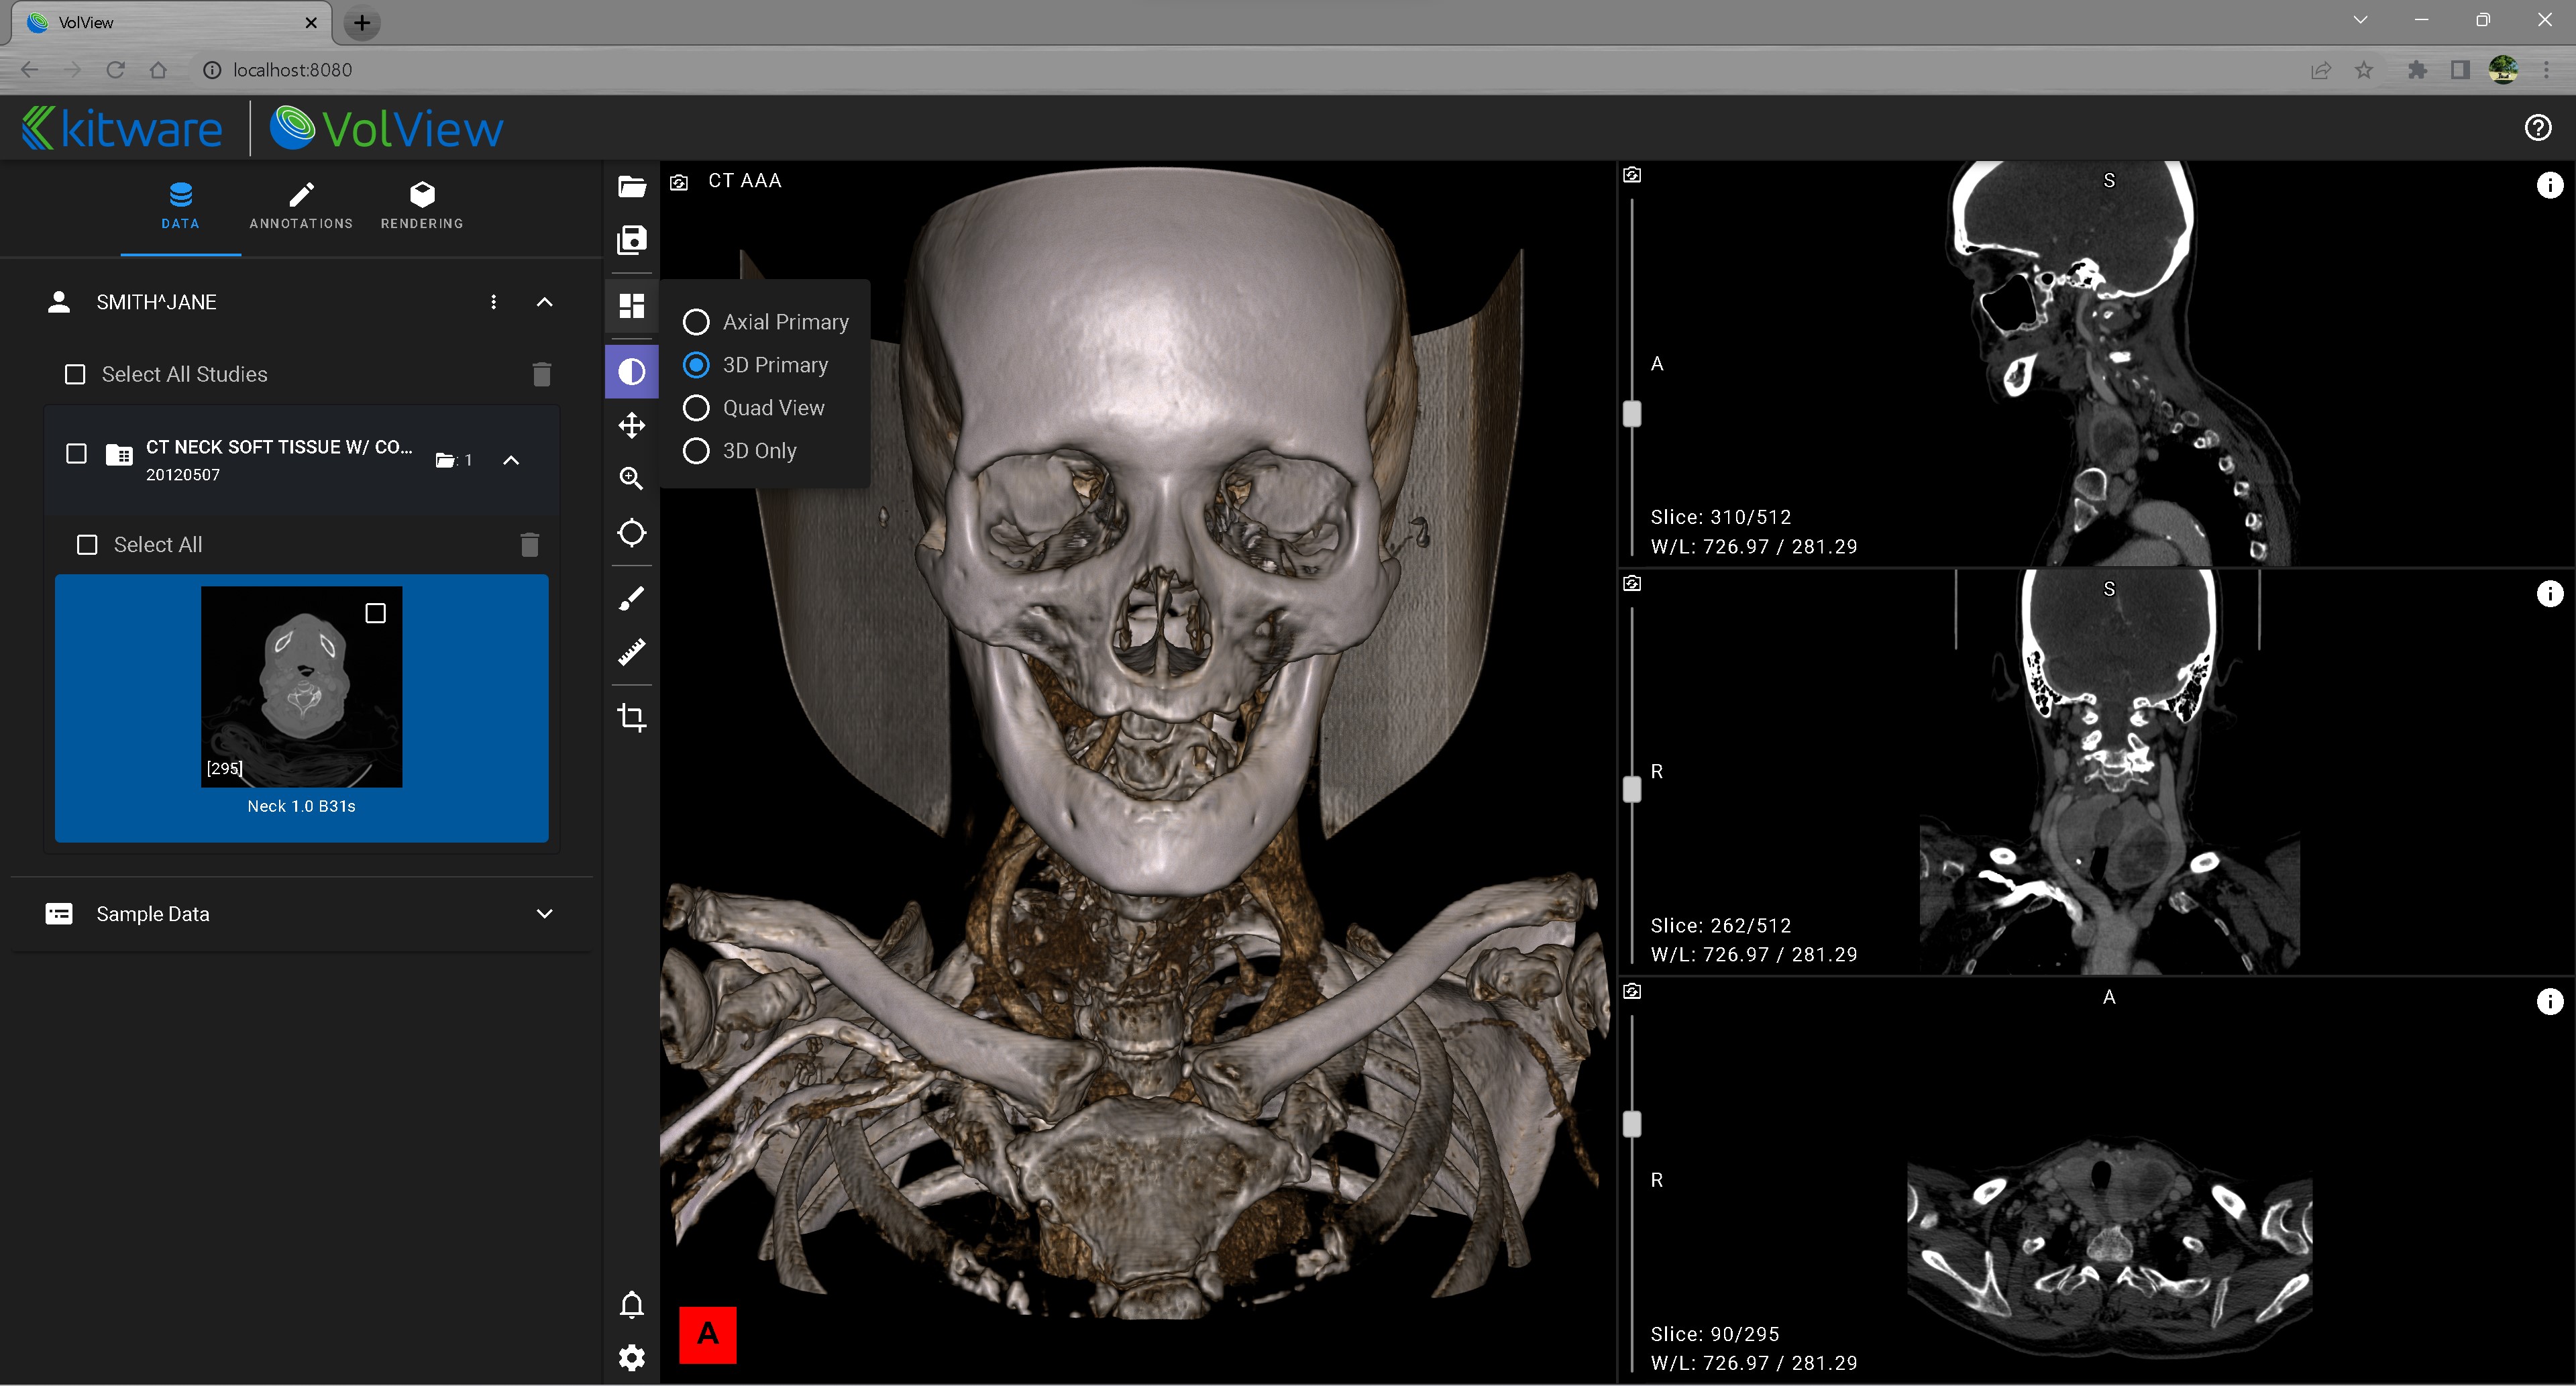Choose the Quad View layout
2576x1386 pixels.
[x=754, y=408]
